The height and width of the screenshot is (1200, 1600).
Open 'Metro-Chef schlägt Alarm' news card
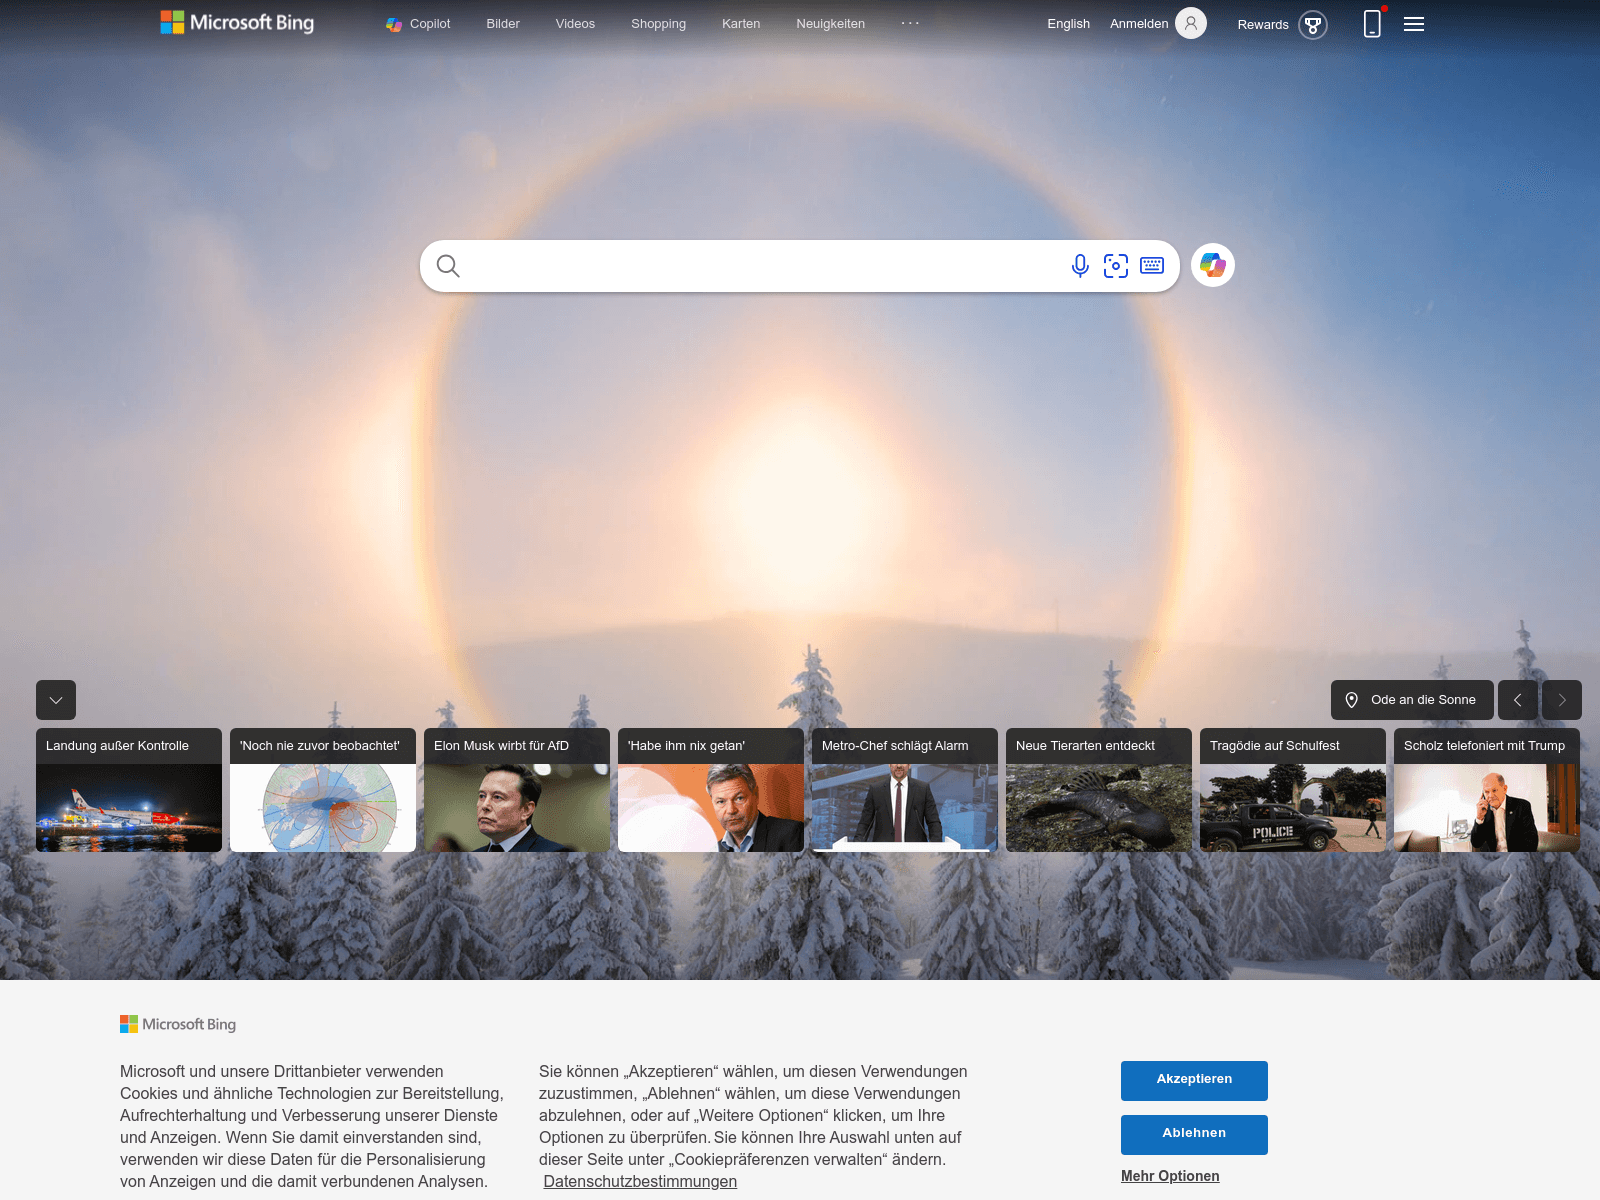pos(905,790)
